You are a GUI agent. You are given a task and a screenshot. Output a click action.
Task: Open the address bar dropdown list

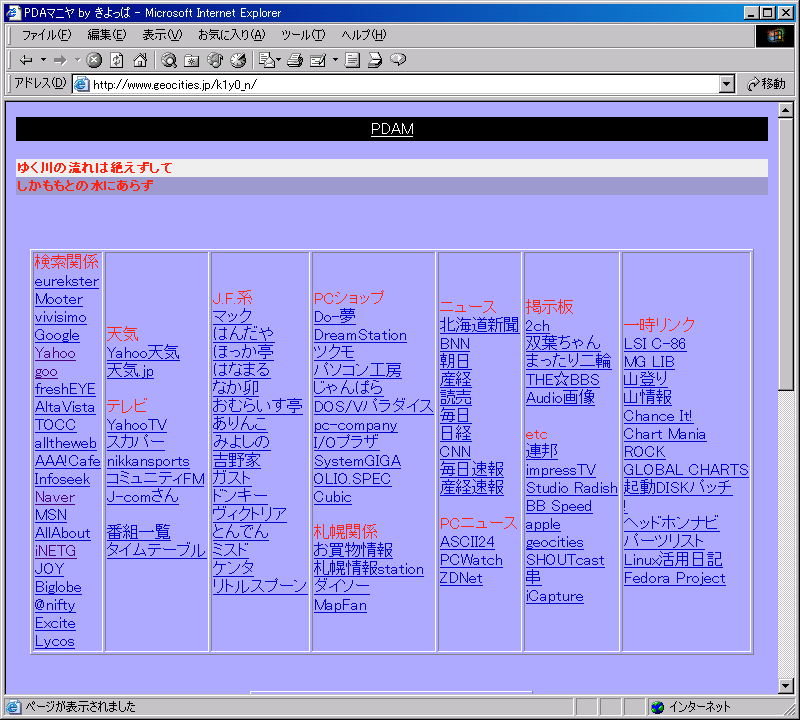tap(727, 84)
